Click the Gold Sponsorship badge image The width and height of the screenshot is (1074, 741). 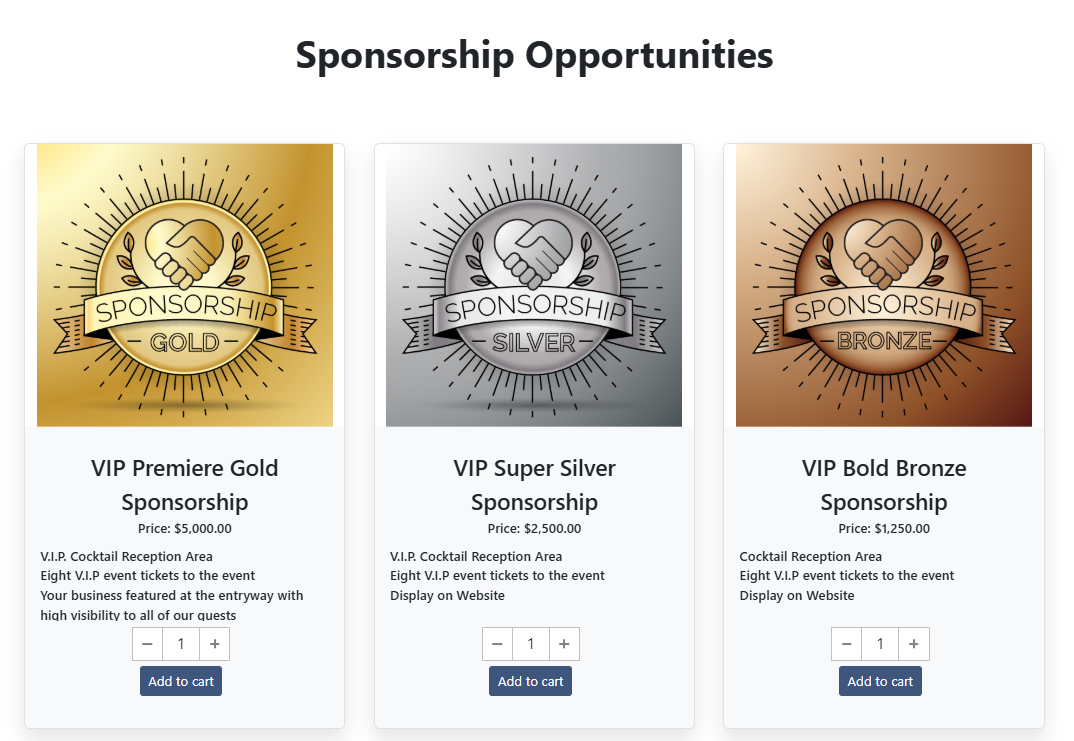click(184, 284)
